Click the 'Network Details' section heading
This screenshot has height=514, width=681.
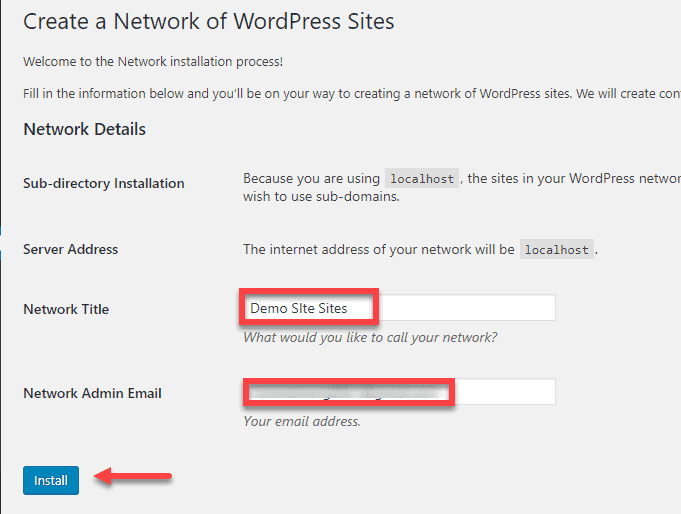point(85,129)
